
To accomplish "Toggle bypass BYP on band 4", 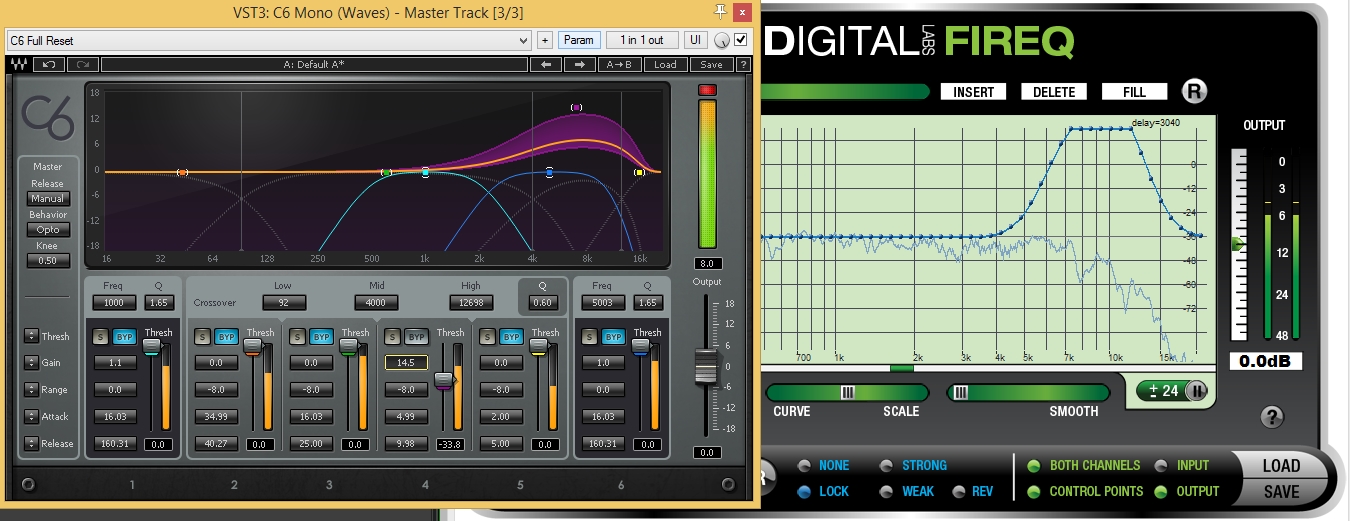I will 417,337.
